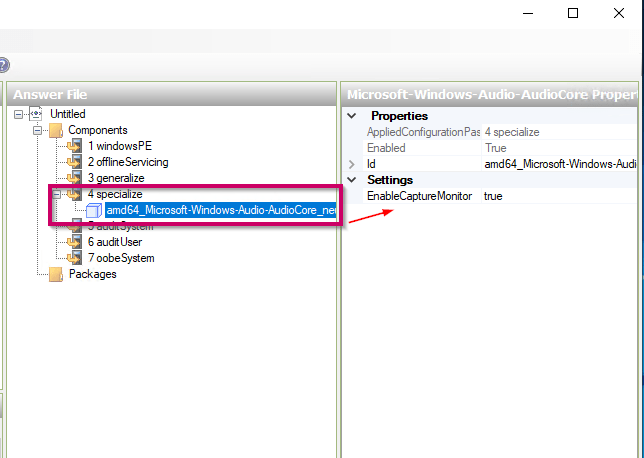Select the AppliedConfigurationPass property row
This screenshot has height=458, width=644.
[x=422, y=132]
